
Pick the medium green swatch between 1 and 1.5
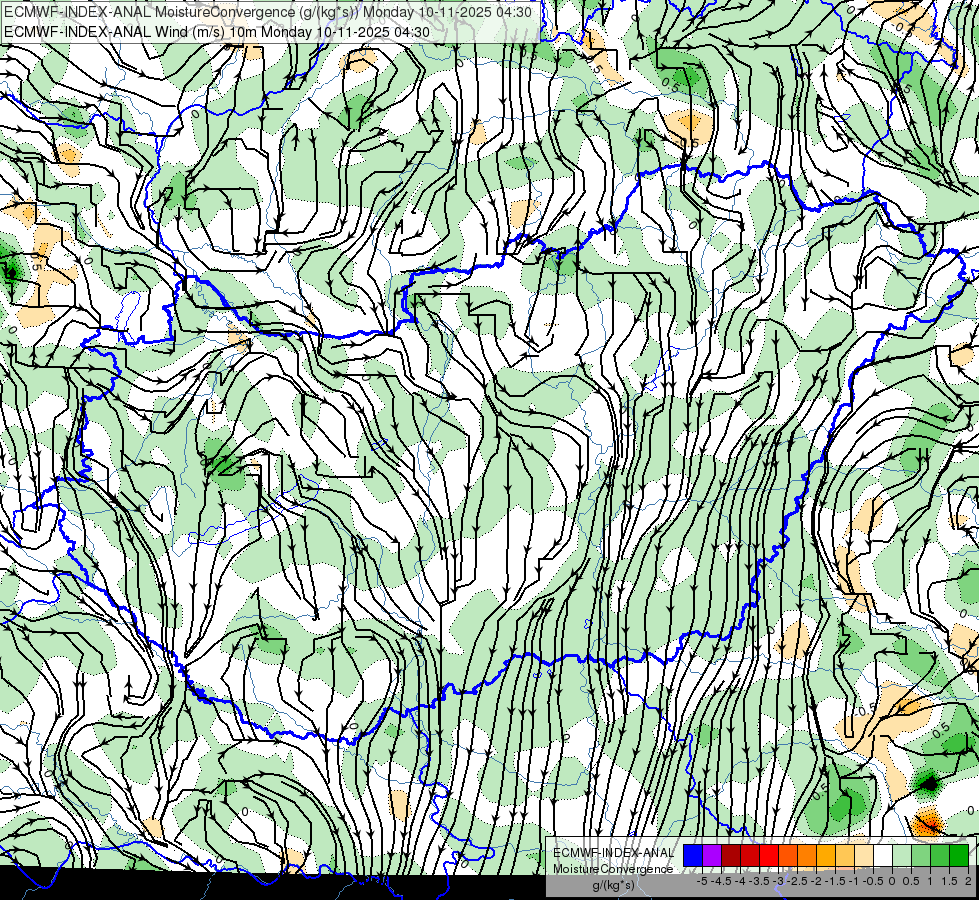point(940,855)
